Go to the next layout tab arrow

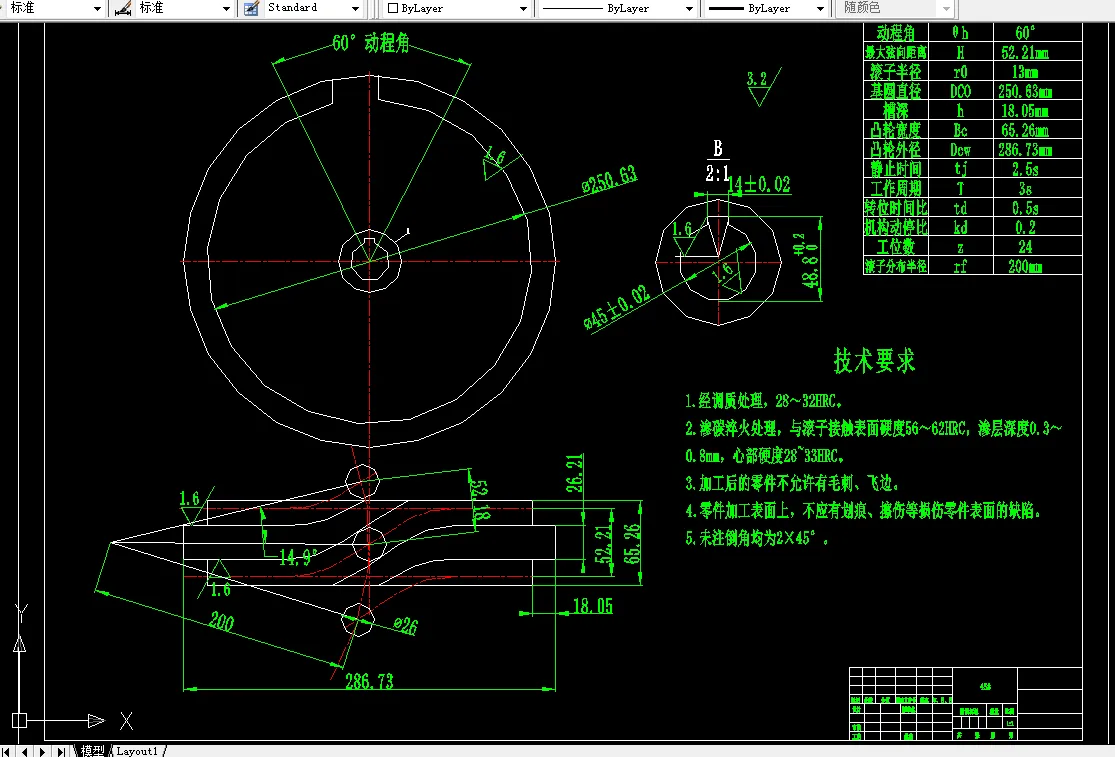[43, 751]
